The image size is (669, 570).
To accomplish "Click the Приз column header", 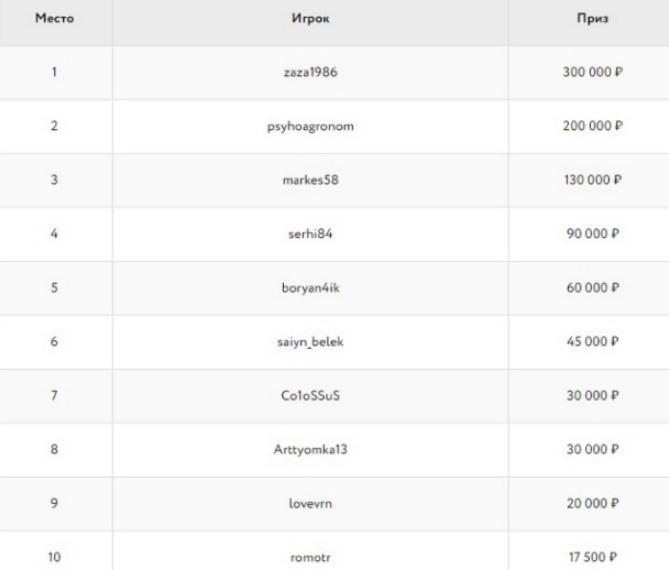I will point(593,18).
